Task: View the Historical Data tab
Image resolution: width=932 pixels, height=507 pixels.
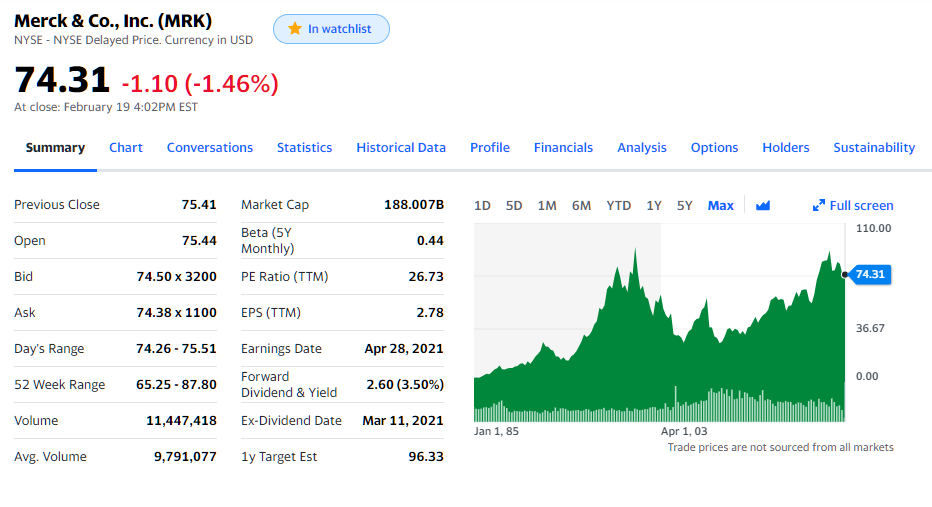Action: 401,147
